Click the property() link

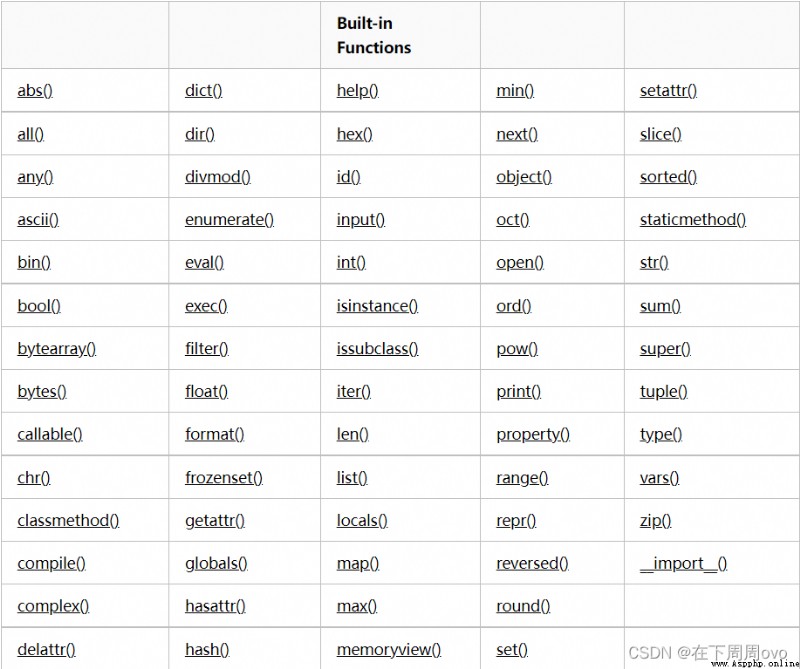[x=533, y=435]
